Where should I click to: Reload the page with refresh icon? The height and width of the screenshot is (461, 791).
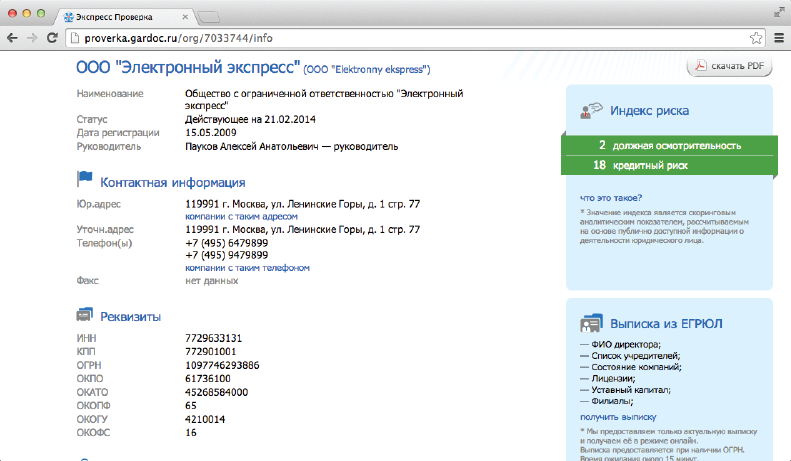click(x=52, y=38)
